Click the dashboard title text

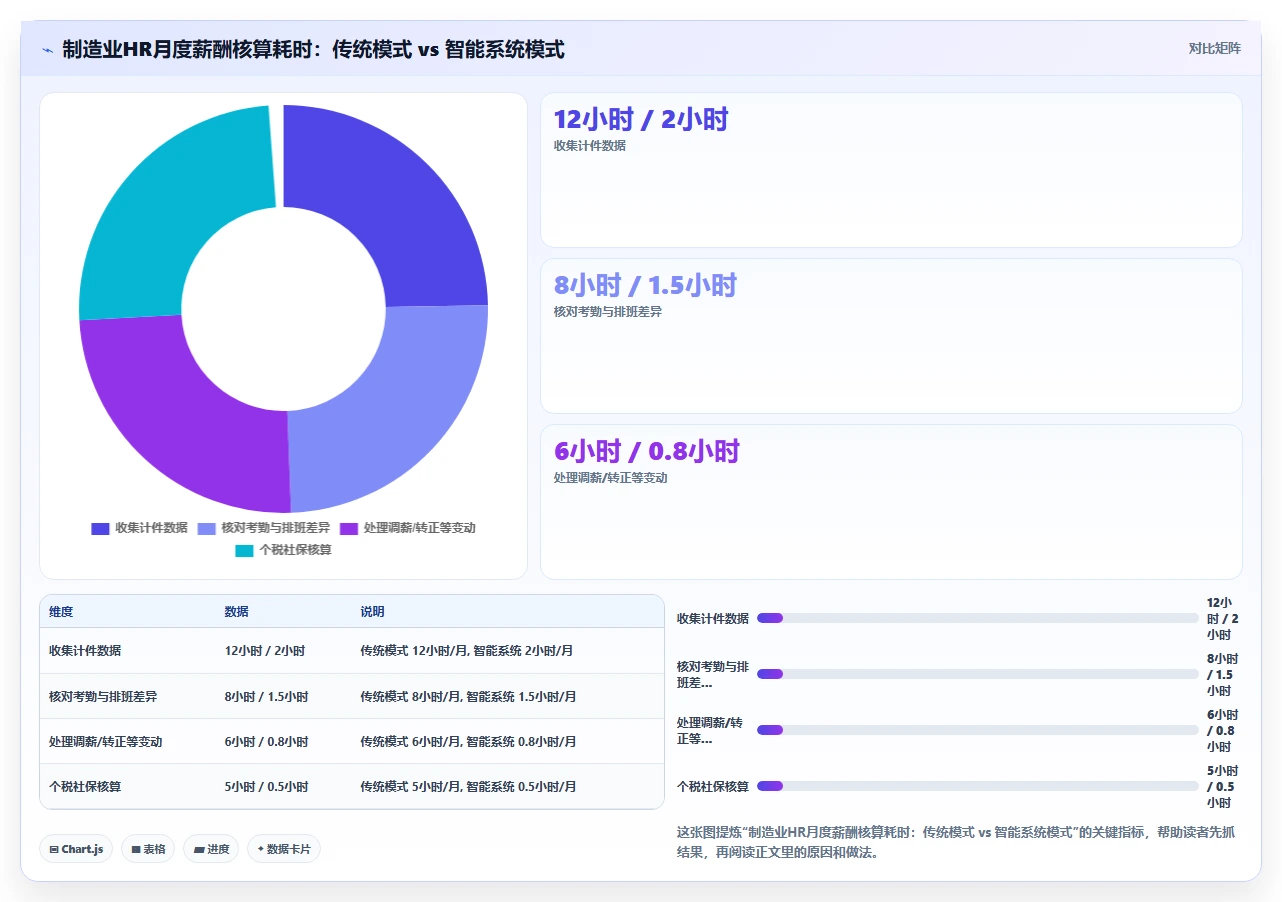tap(313, 49)
